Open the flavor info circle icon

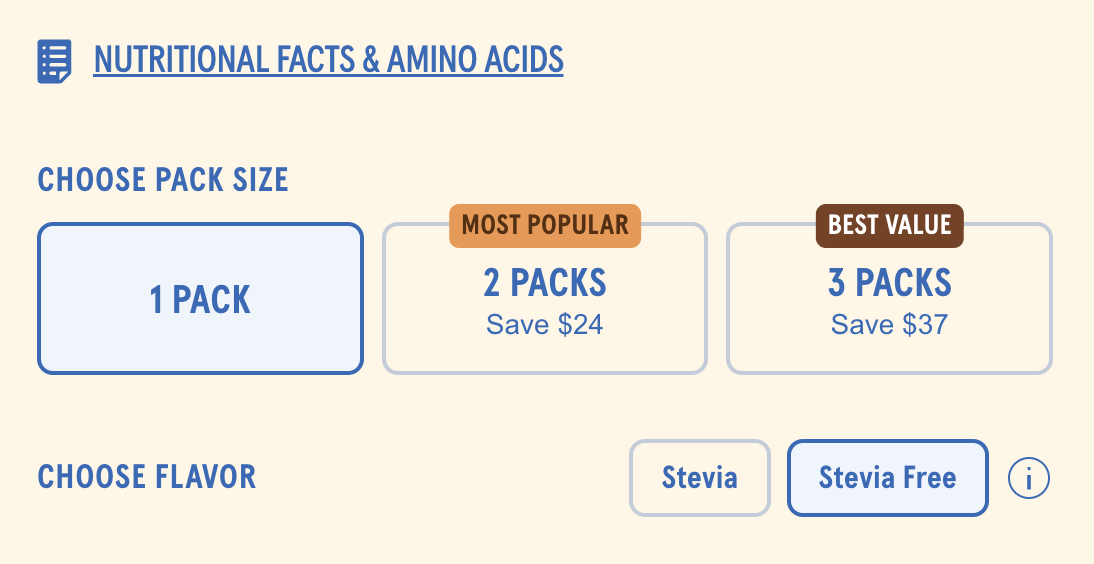tap(1028, 478)
